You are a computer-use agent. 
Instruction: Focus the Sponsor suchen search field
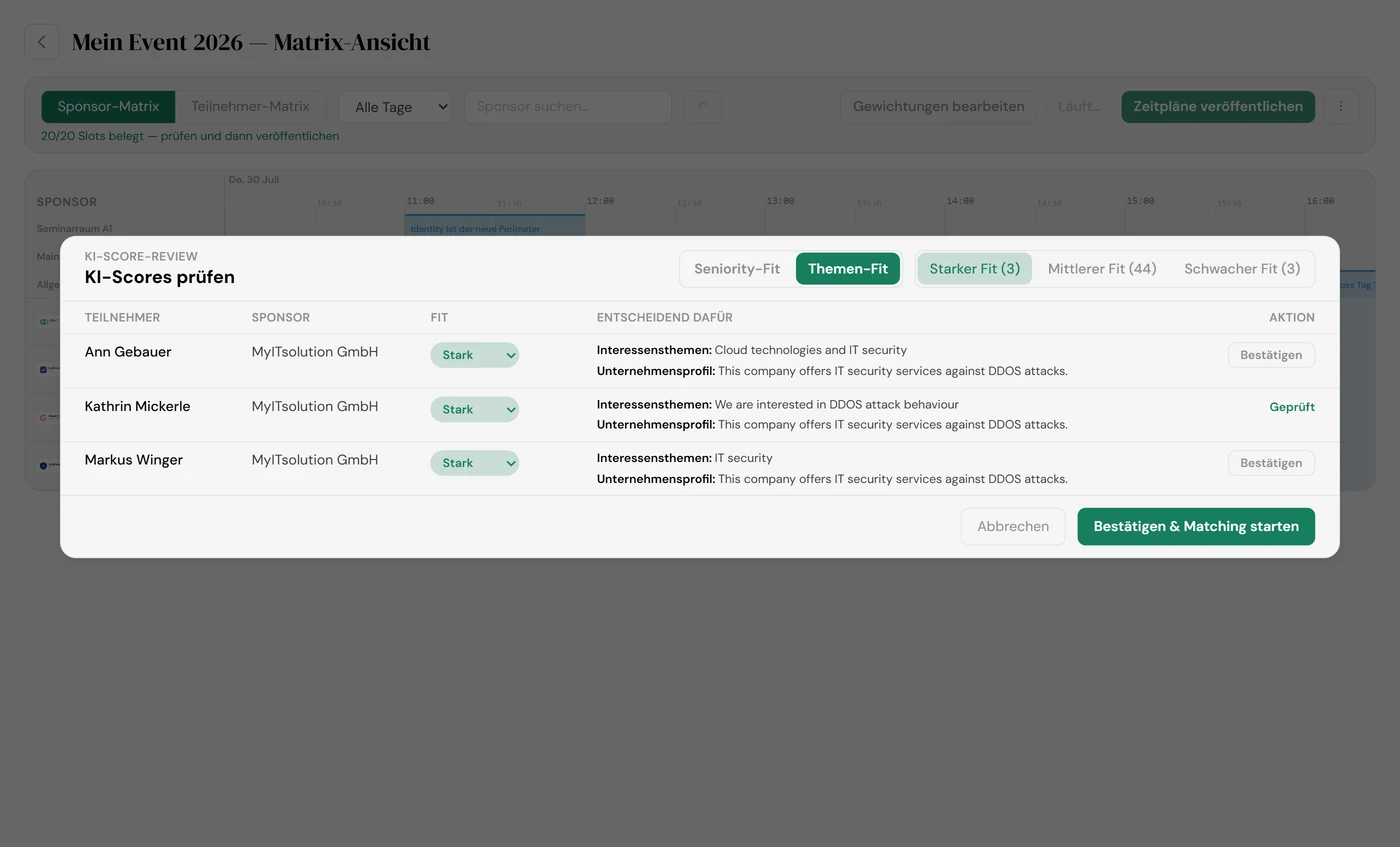[x=568, y=107]
